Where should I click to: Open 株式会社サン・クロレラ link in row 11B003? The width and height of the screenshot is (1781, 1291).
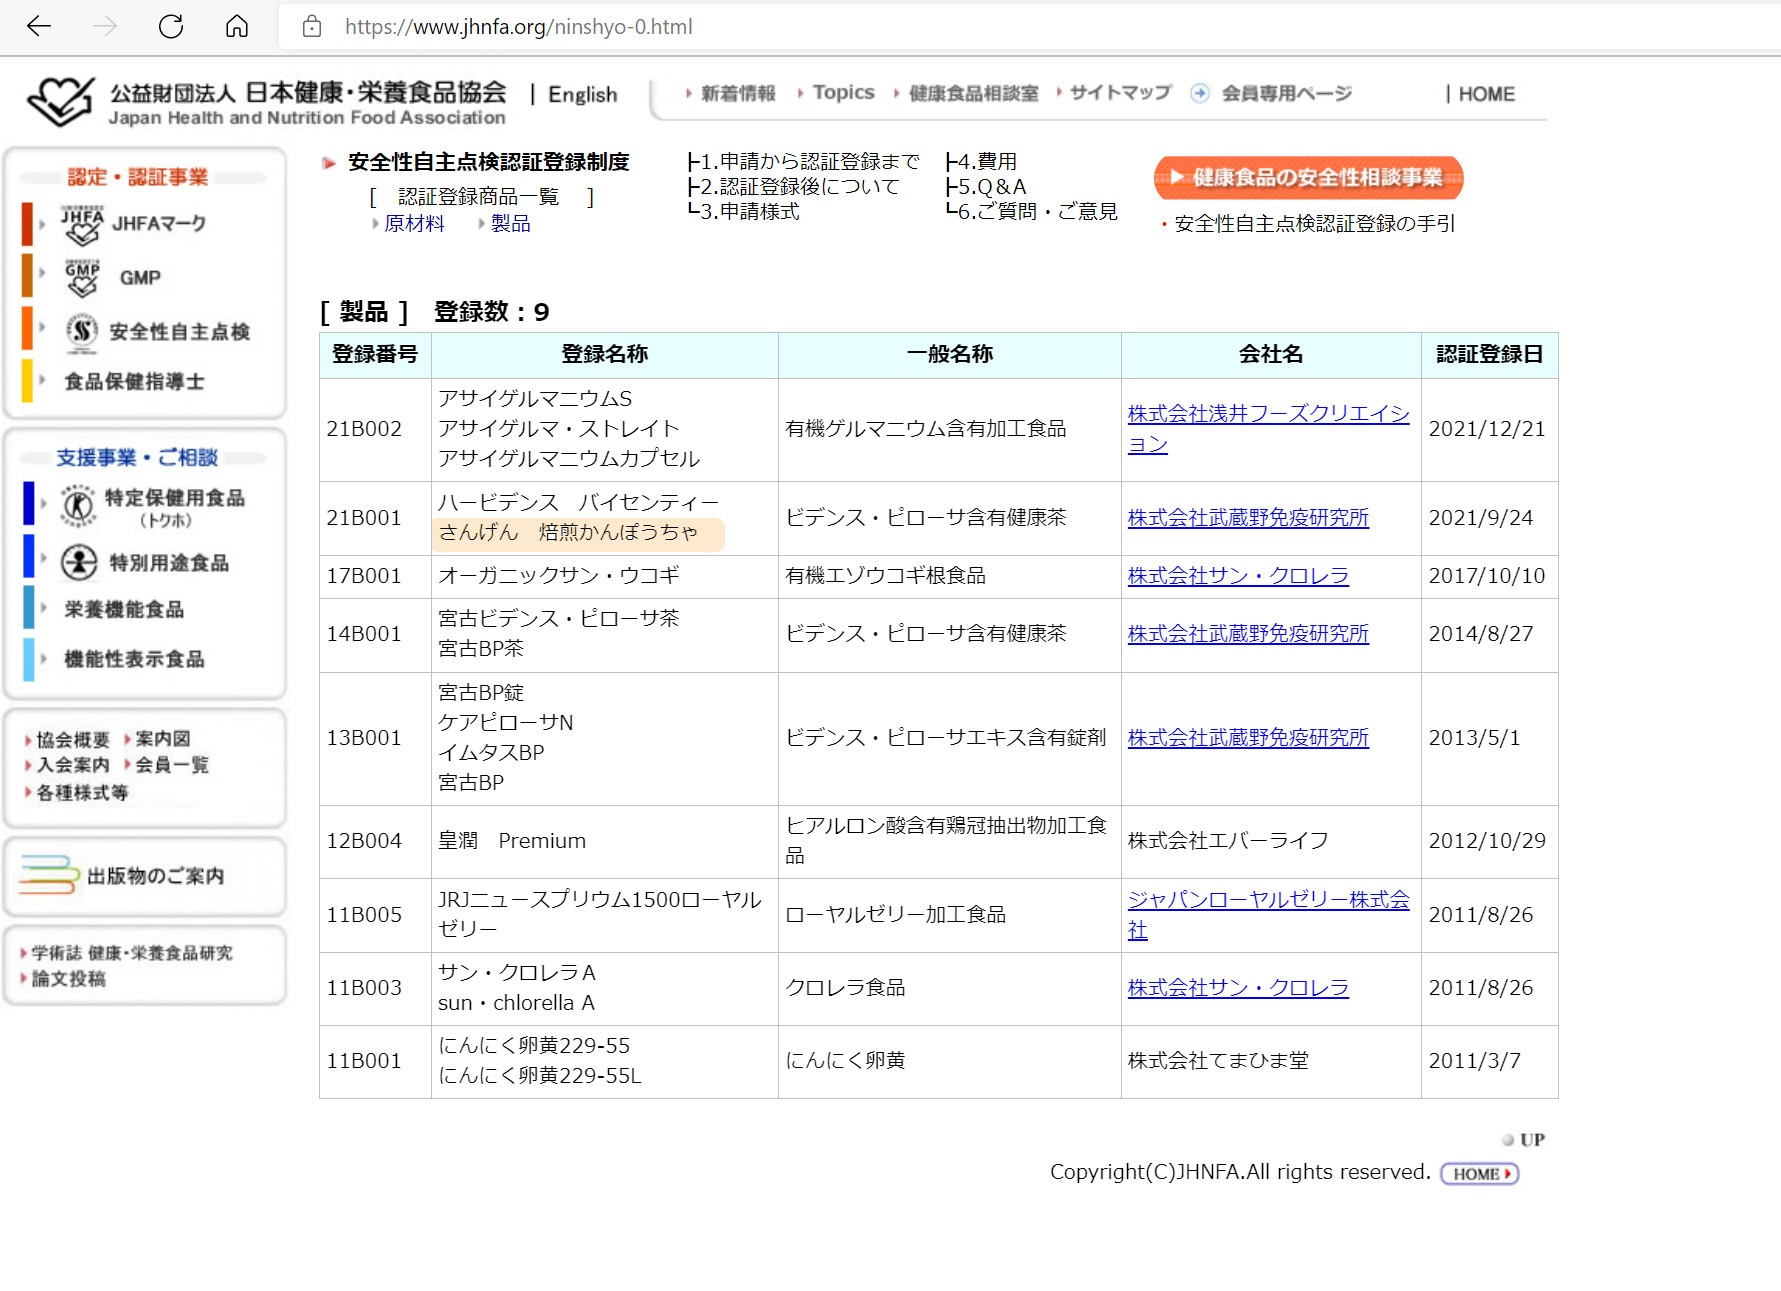pyautogui.click(x=1238, y=988)
